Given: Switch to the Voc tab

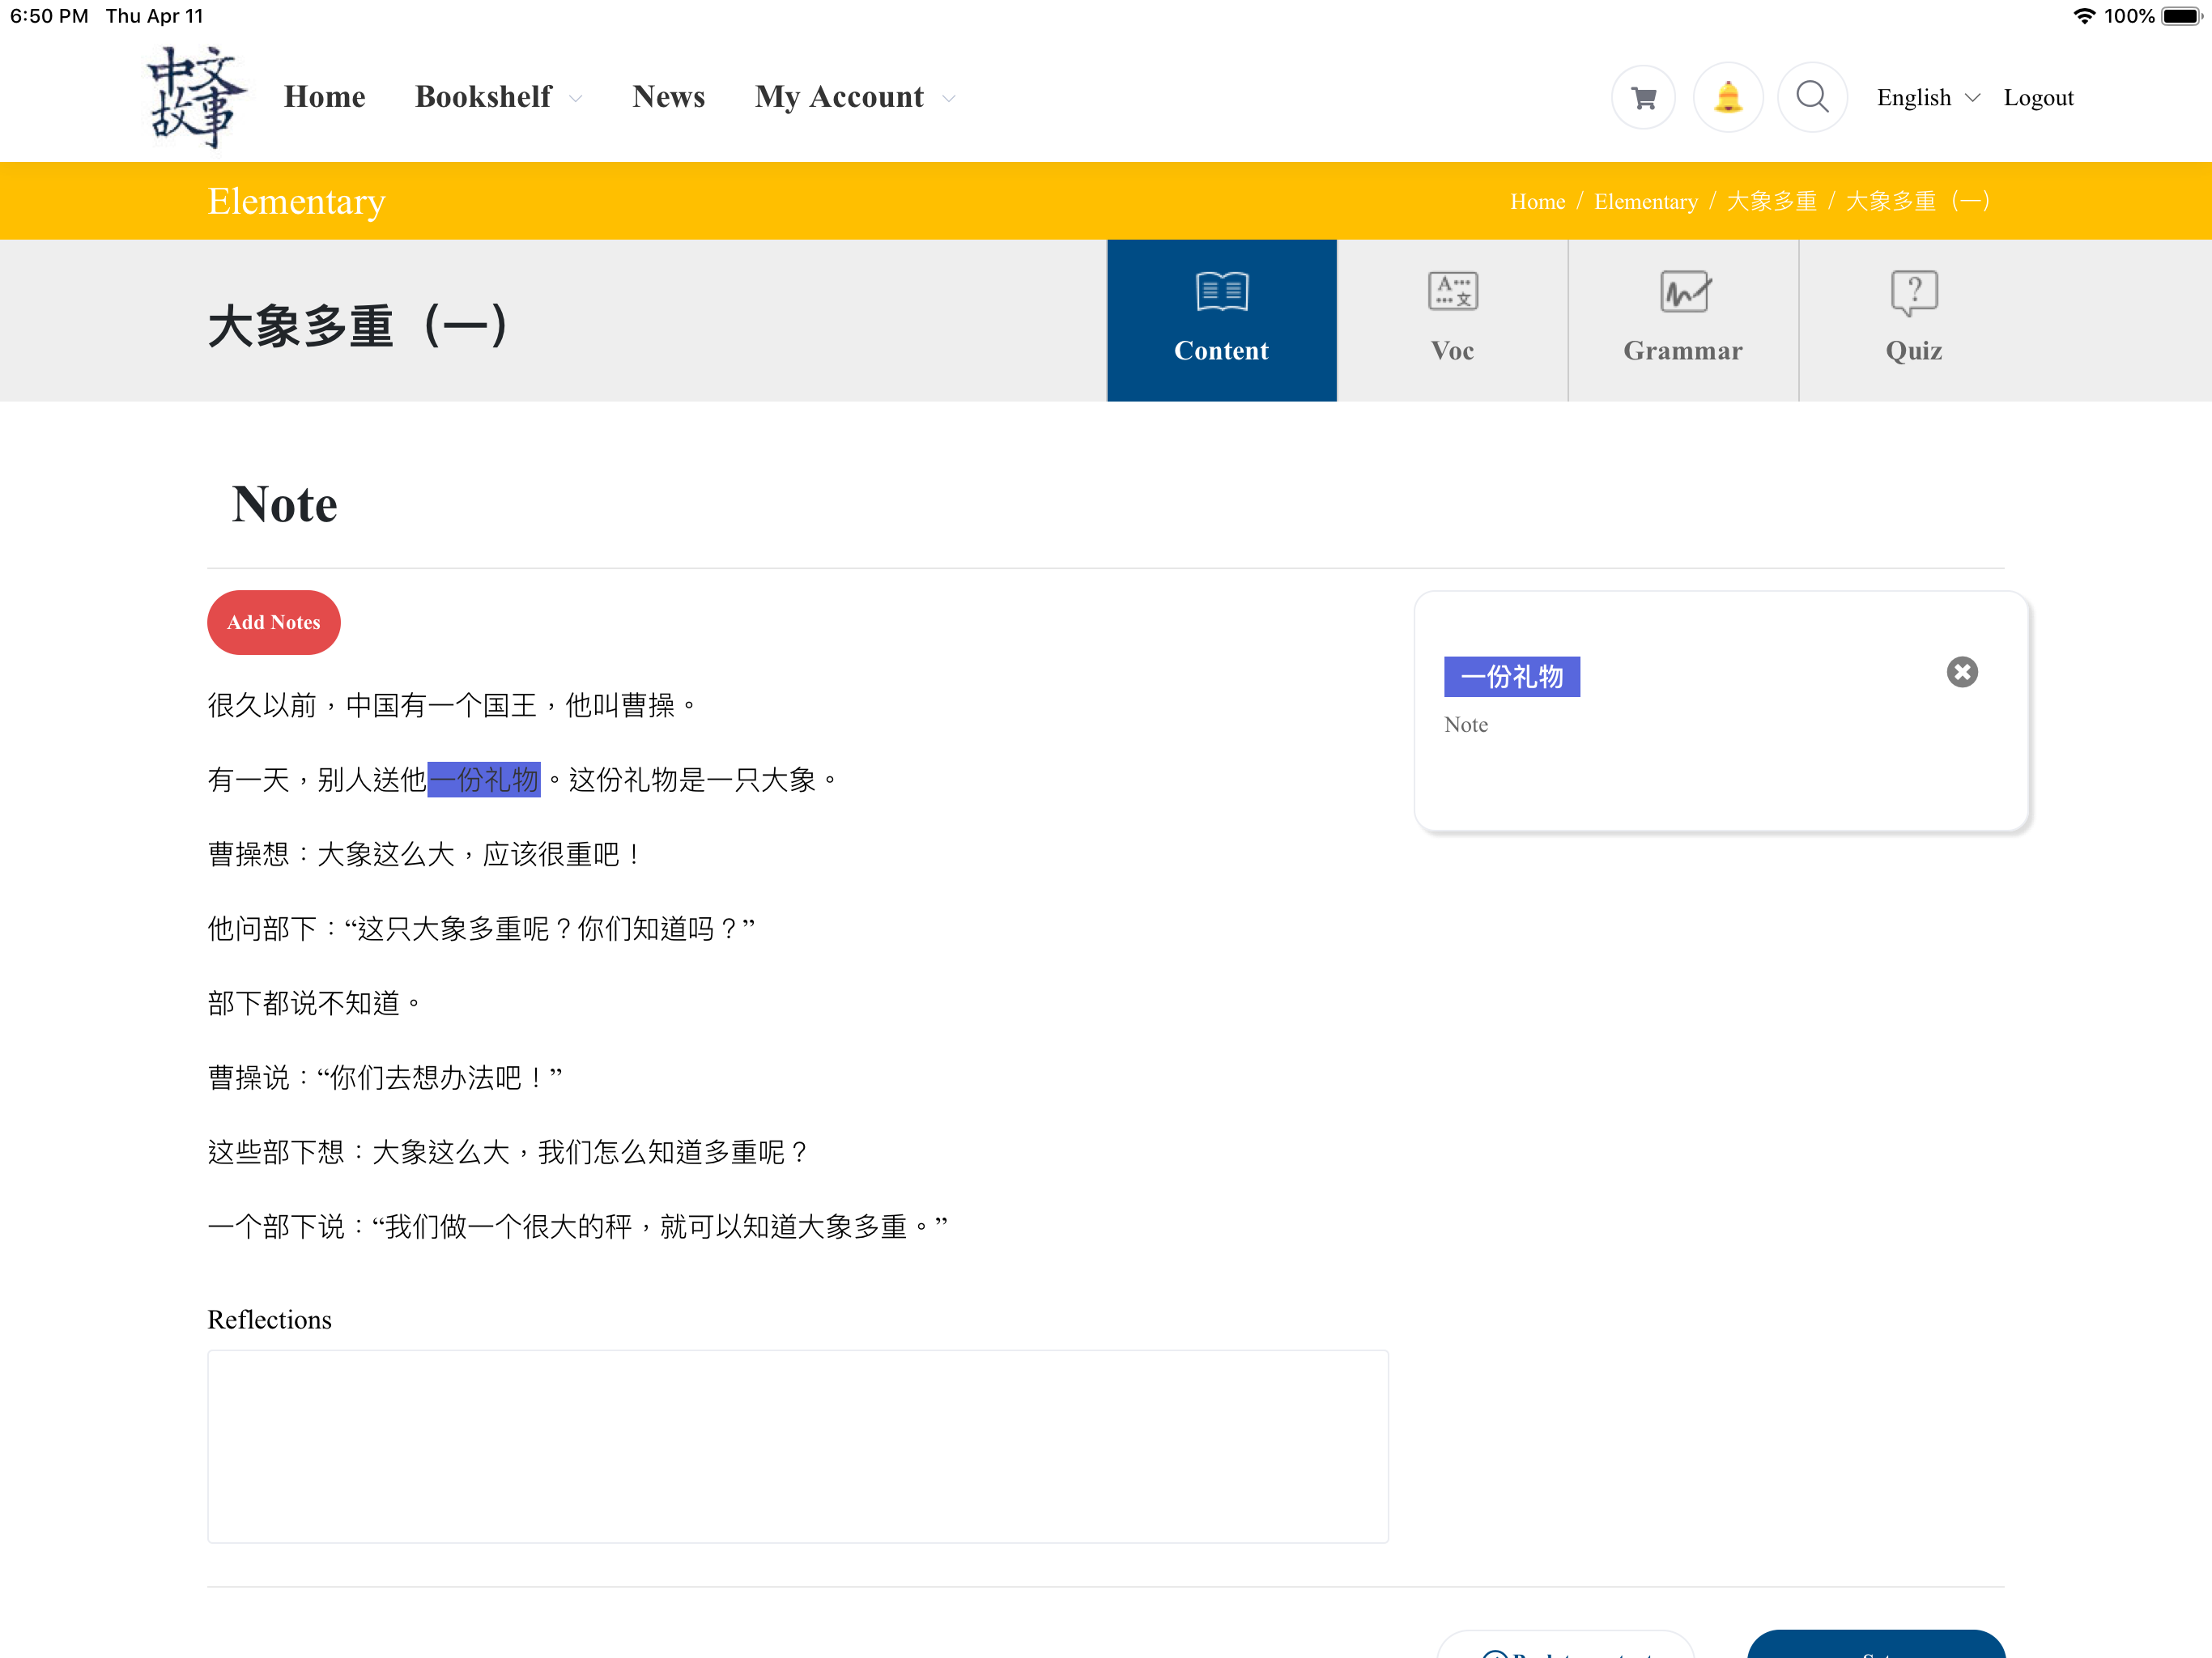Looking at the screenshot, I should [x=1452, y=320].
